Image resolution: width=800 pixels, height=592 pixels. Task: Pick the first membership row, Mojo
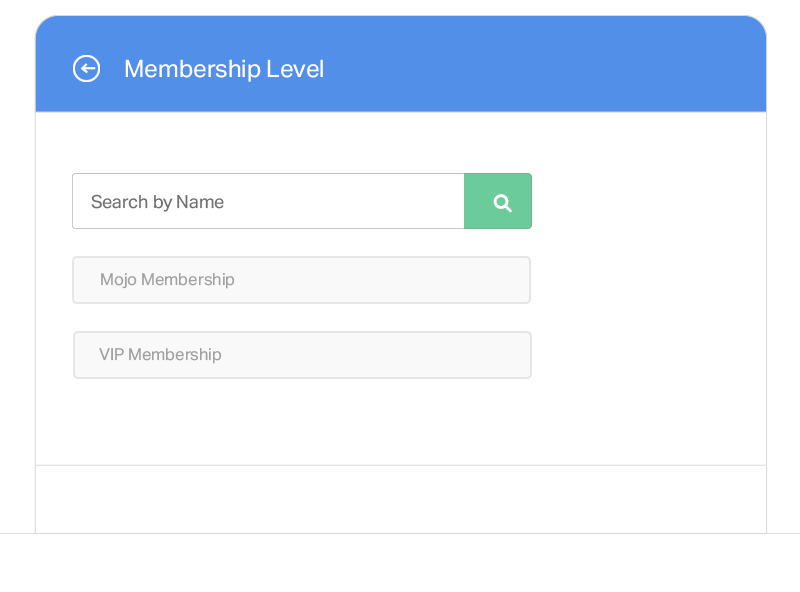click(302, 280)
